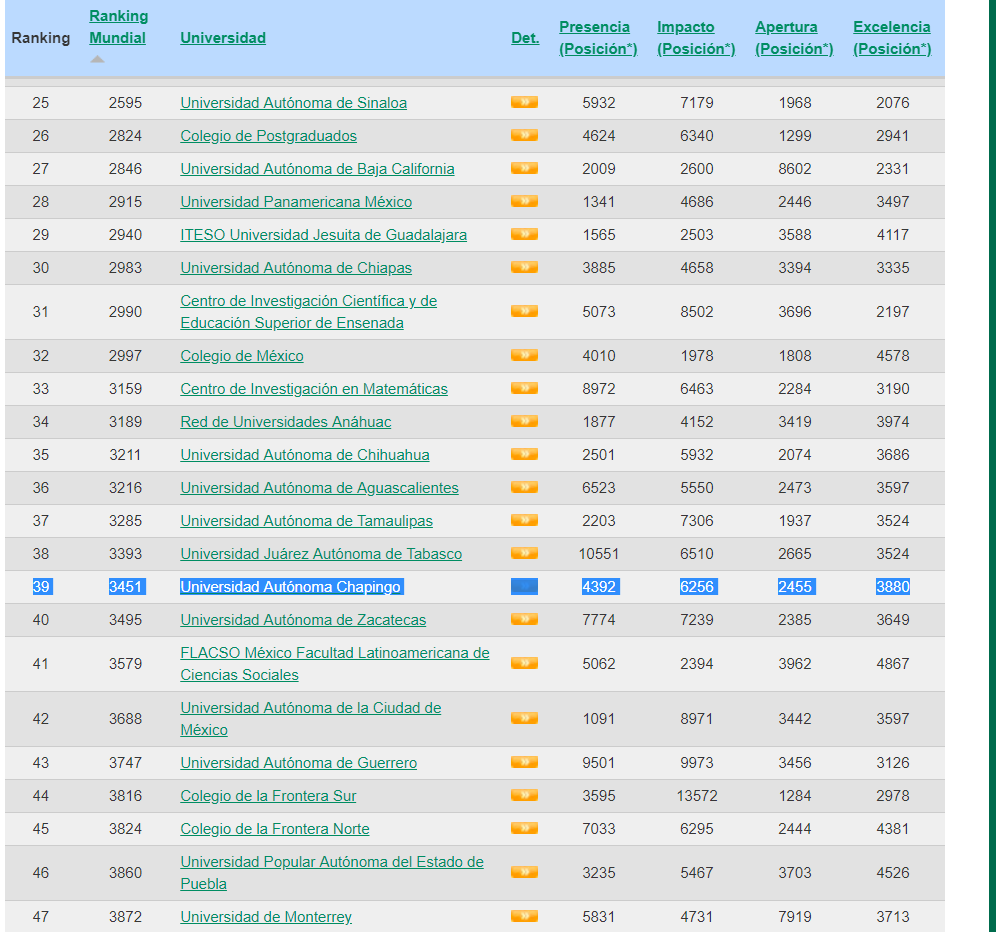This screenshot has height=932, width=996.
Task: Click world ranking 3159 for Centro de Investigación en Matemáticas
Action: [126, 389]
